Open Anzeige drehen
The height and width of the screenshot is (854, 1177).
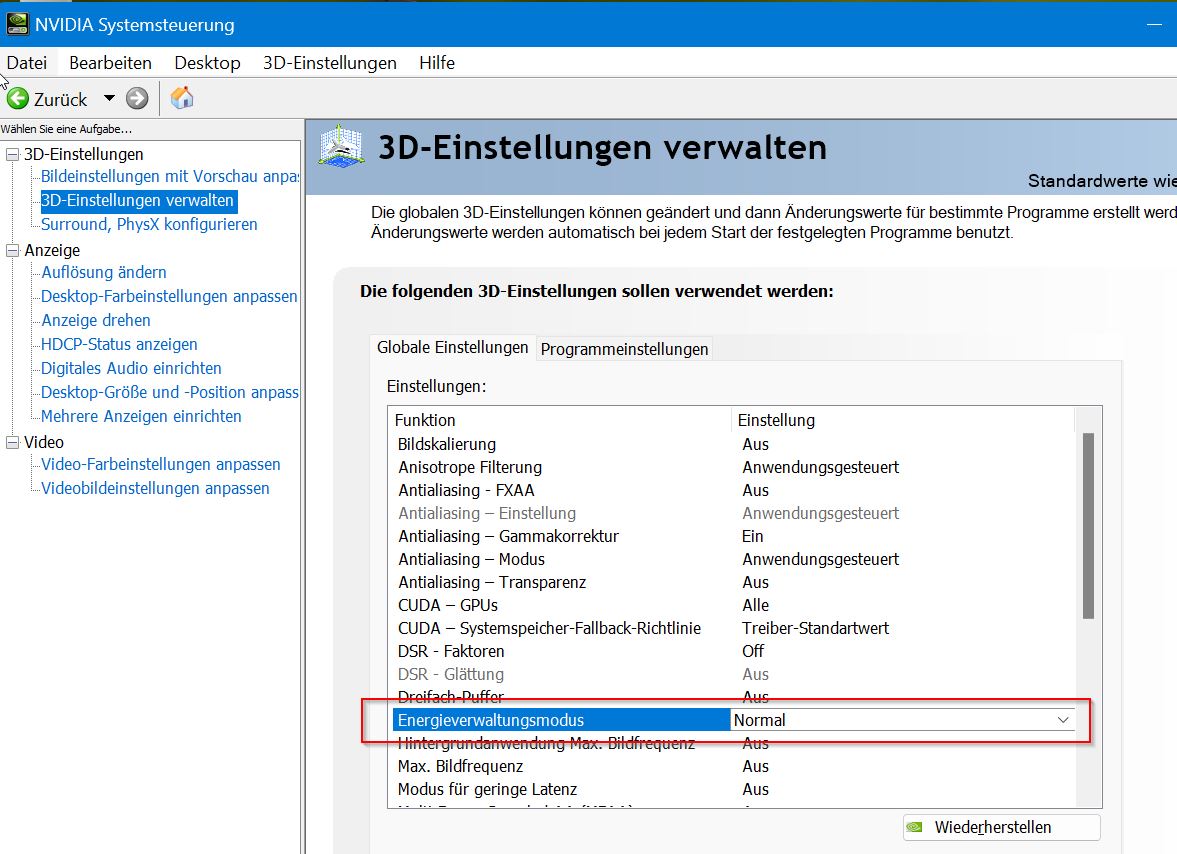click(95, 320)
